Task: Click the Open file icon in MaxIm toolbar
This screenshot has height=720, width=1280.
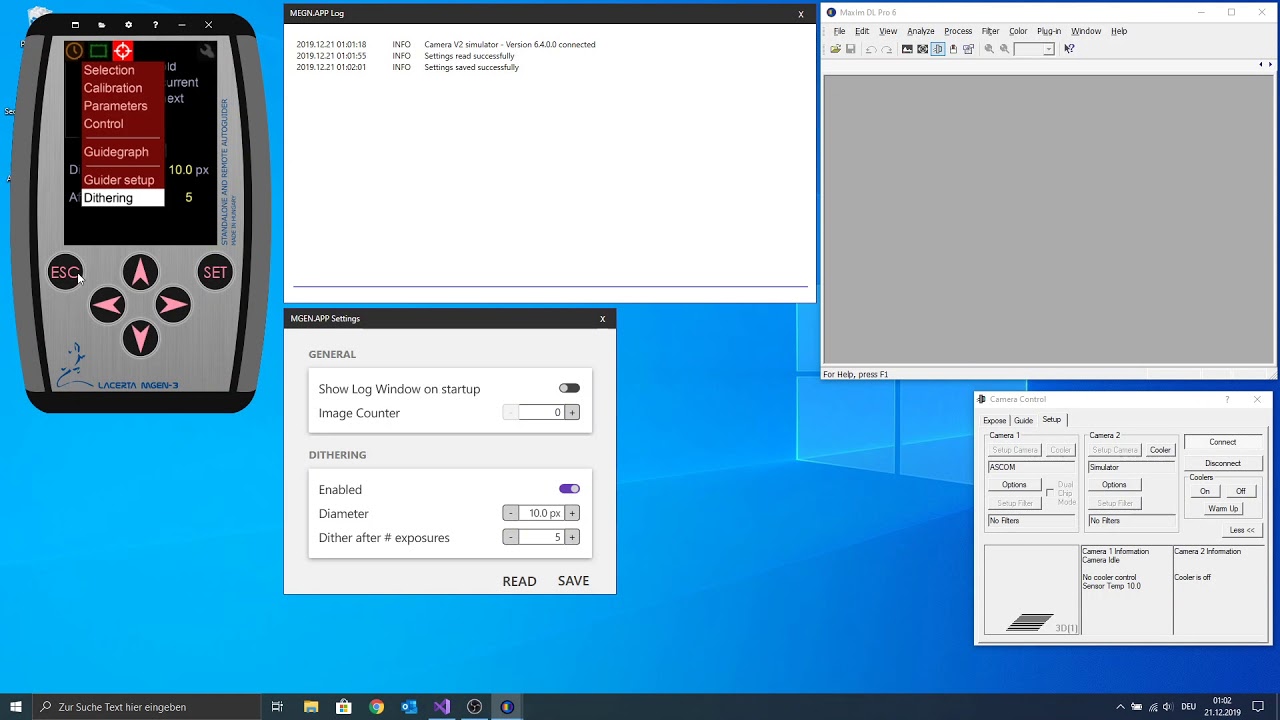Action: coord(835,49)
